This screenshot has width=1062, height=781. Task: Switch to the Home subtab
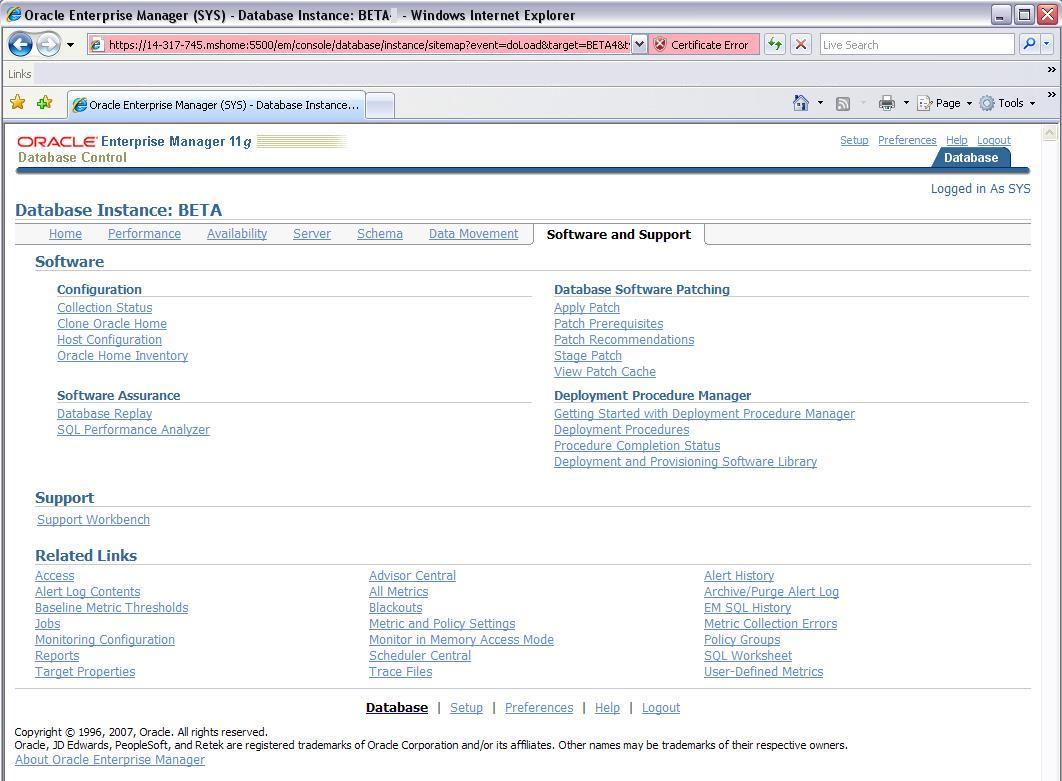(65, 234)
